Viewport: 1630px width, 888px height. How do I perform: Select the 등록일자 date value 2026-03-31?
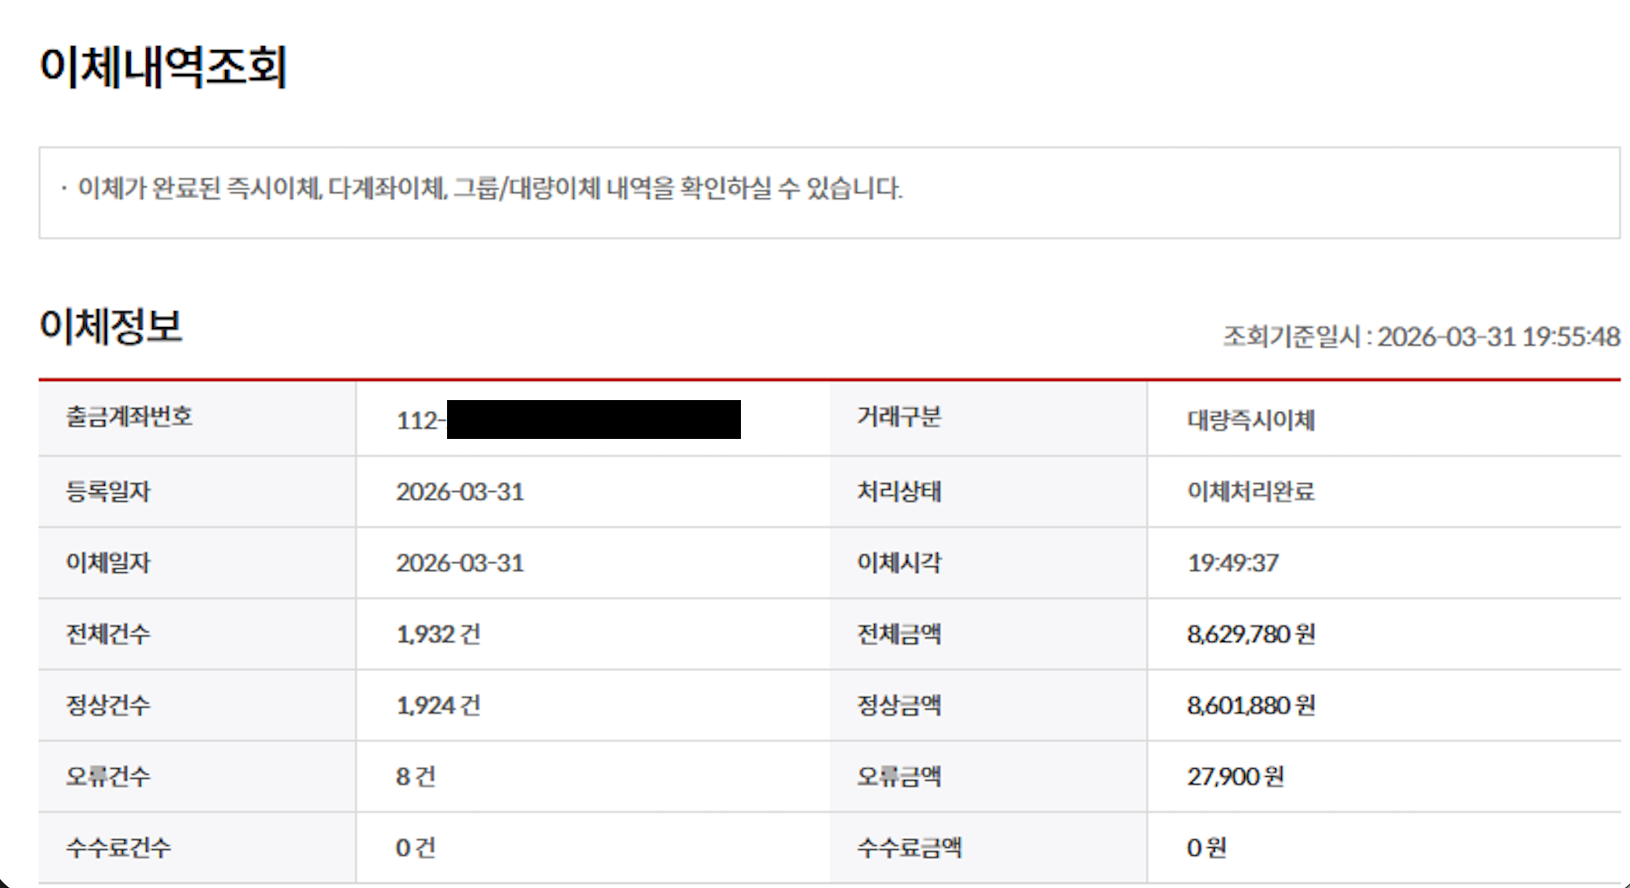point(460,492)
